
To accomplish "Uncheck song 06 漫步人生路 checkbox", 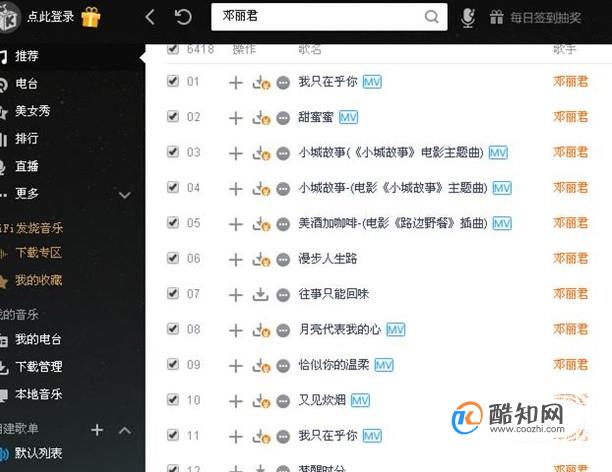I will click(x=173, y=258).
